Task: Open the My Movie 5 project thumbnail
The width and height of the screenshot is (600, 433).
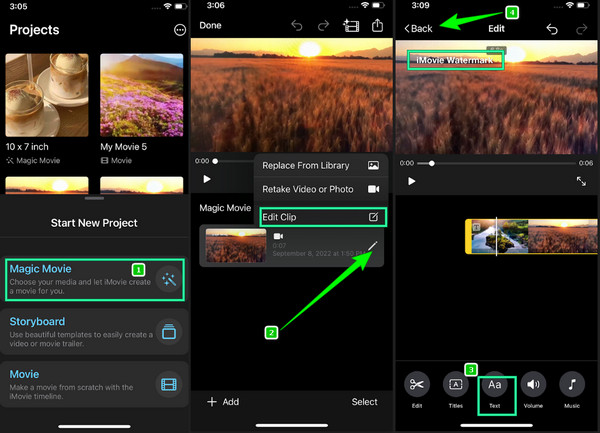Action: (x=142, y=95)
